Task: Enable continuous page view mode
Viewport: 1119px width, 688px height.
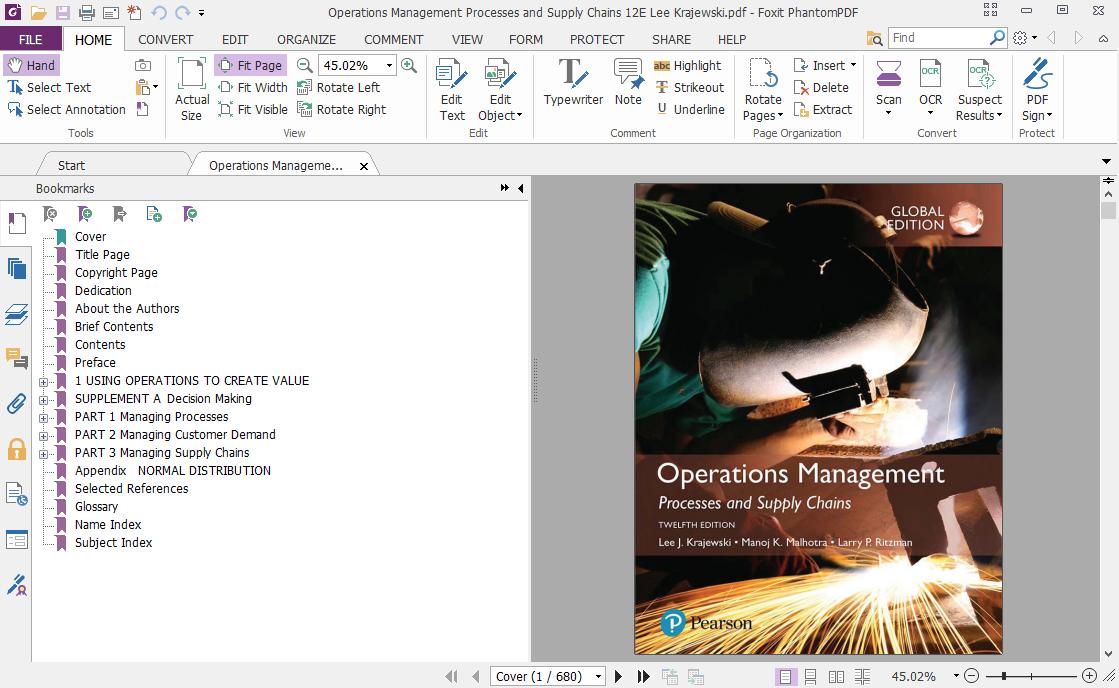Action: tap(811, 676)
